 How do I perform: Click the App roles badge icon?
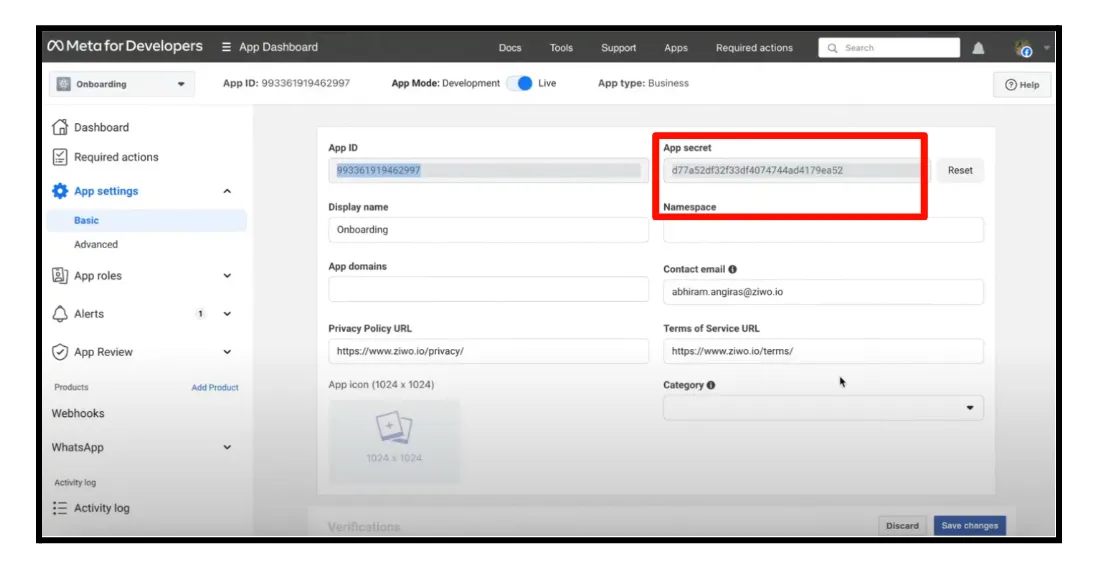click(60, 275)
